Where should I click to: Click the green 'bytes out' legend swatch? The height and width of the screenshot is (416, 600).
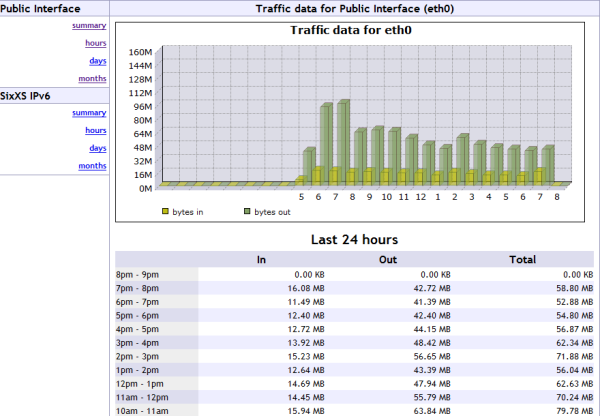click(x=246, y=212)
